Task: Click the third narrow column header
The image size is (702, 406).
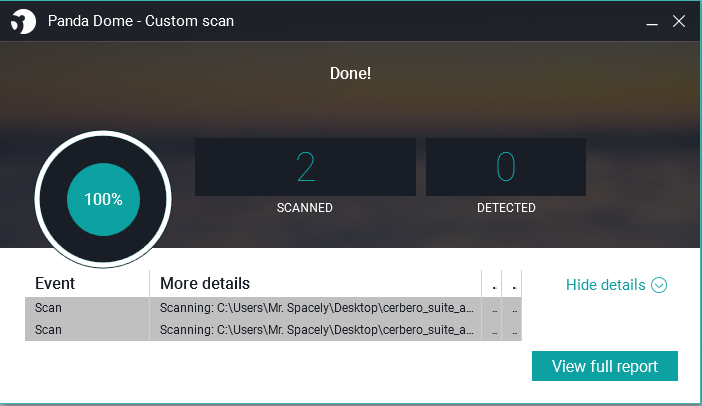Action: click(x=492, y=283)
